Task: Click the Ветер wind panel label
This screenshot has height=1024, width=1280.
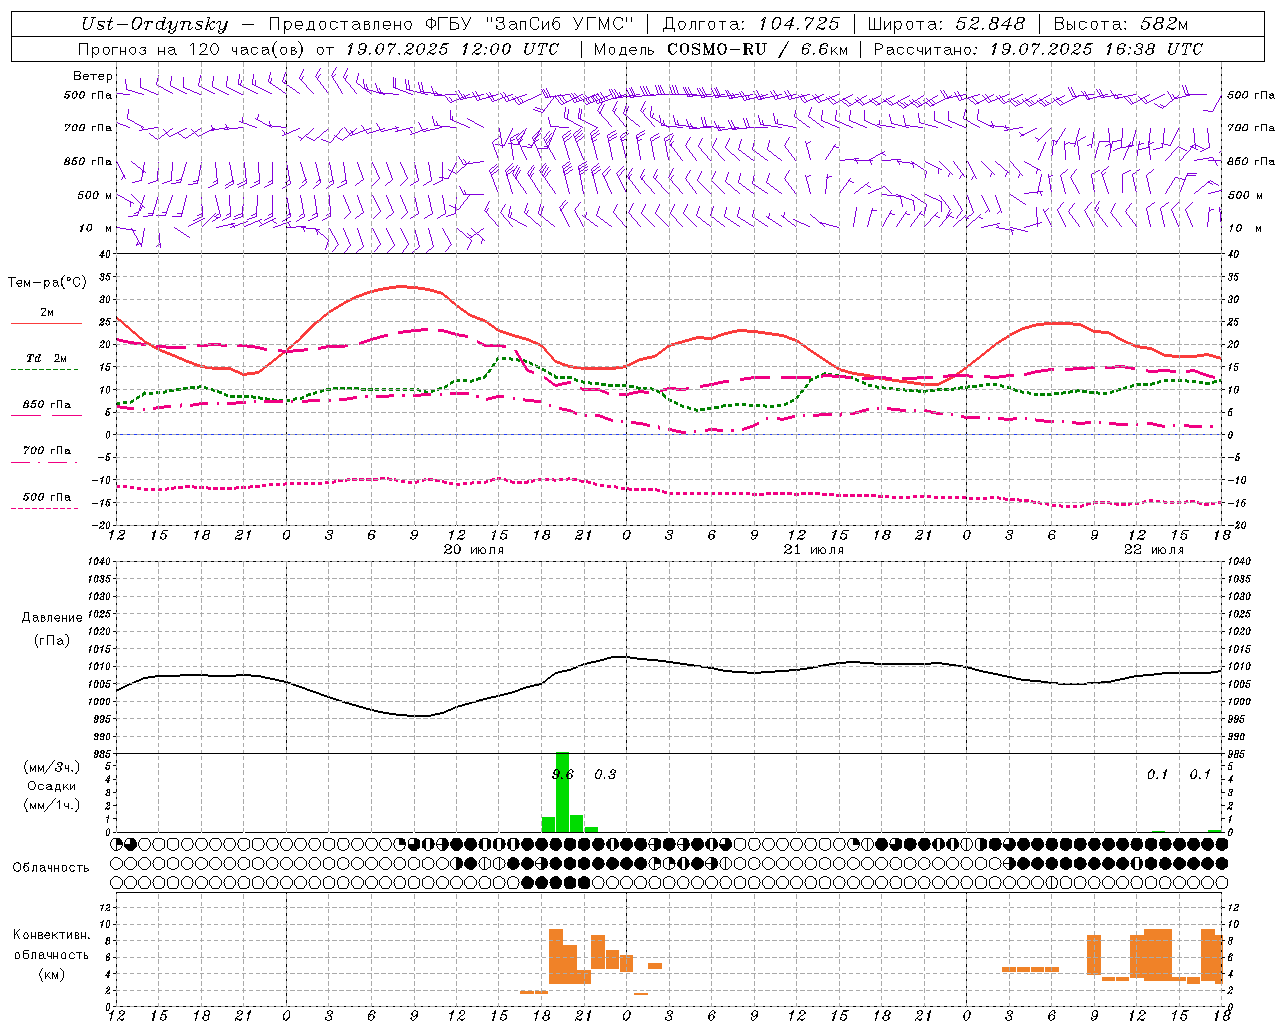Action: point(92,76)
